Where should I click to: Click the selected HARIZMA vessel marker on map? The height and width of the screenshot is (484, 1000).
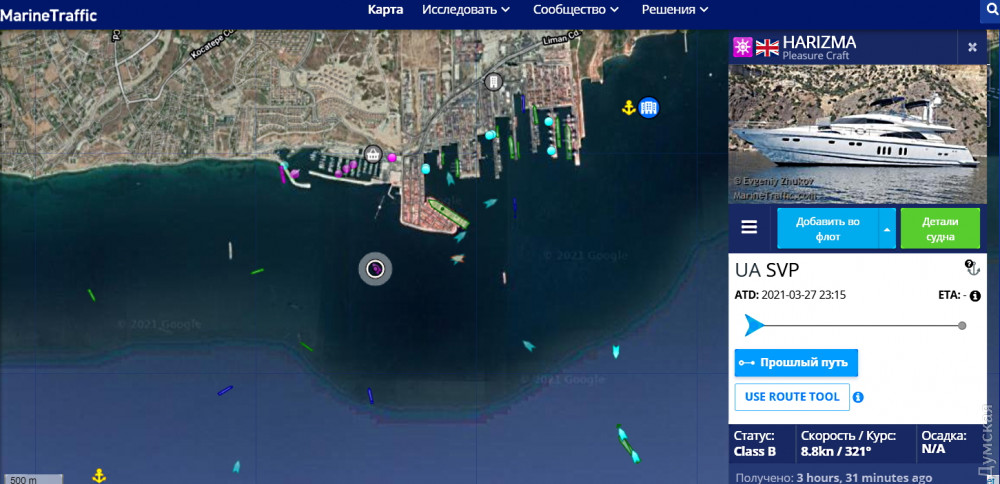375,269
